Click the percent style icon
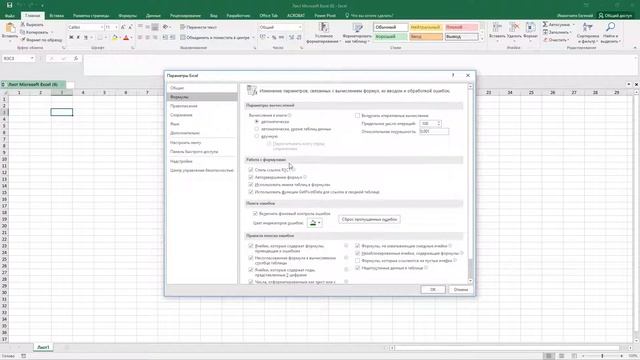Screen dimensions: 640x360 point(274,37)
